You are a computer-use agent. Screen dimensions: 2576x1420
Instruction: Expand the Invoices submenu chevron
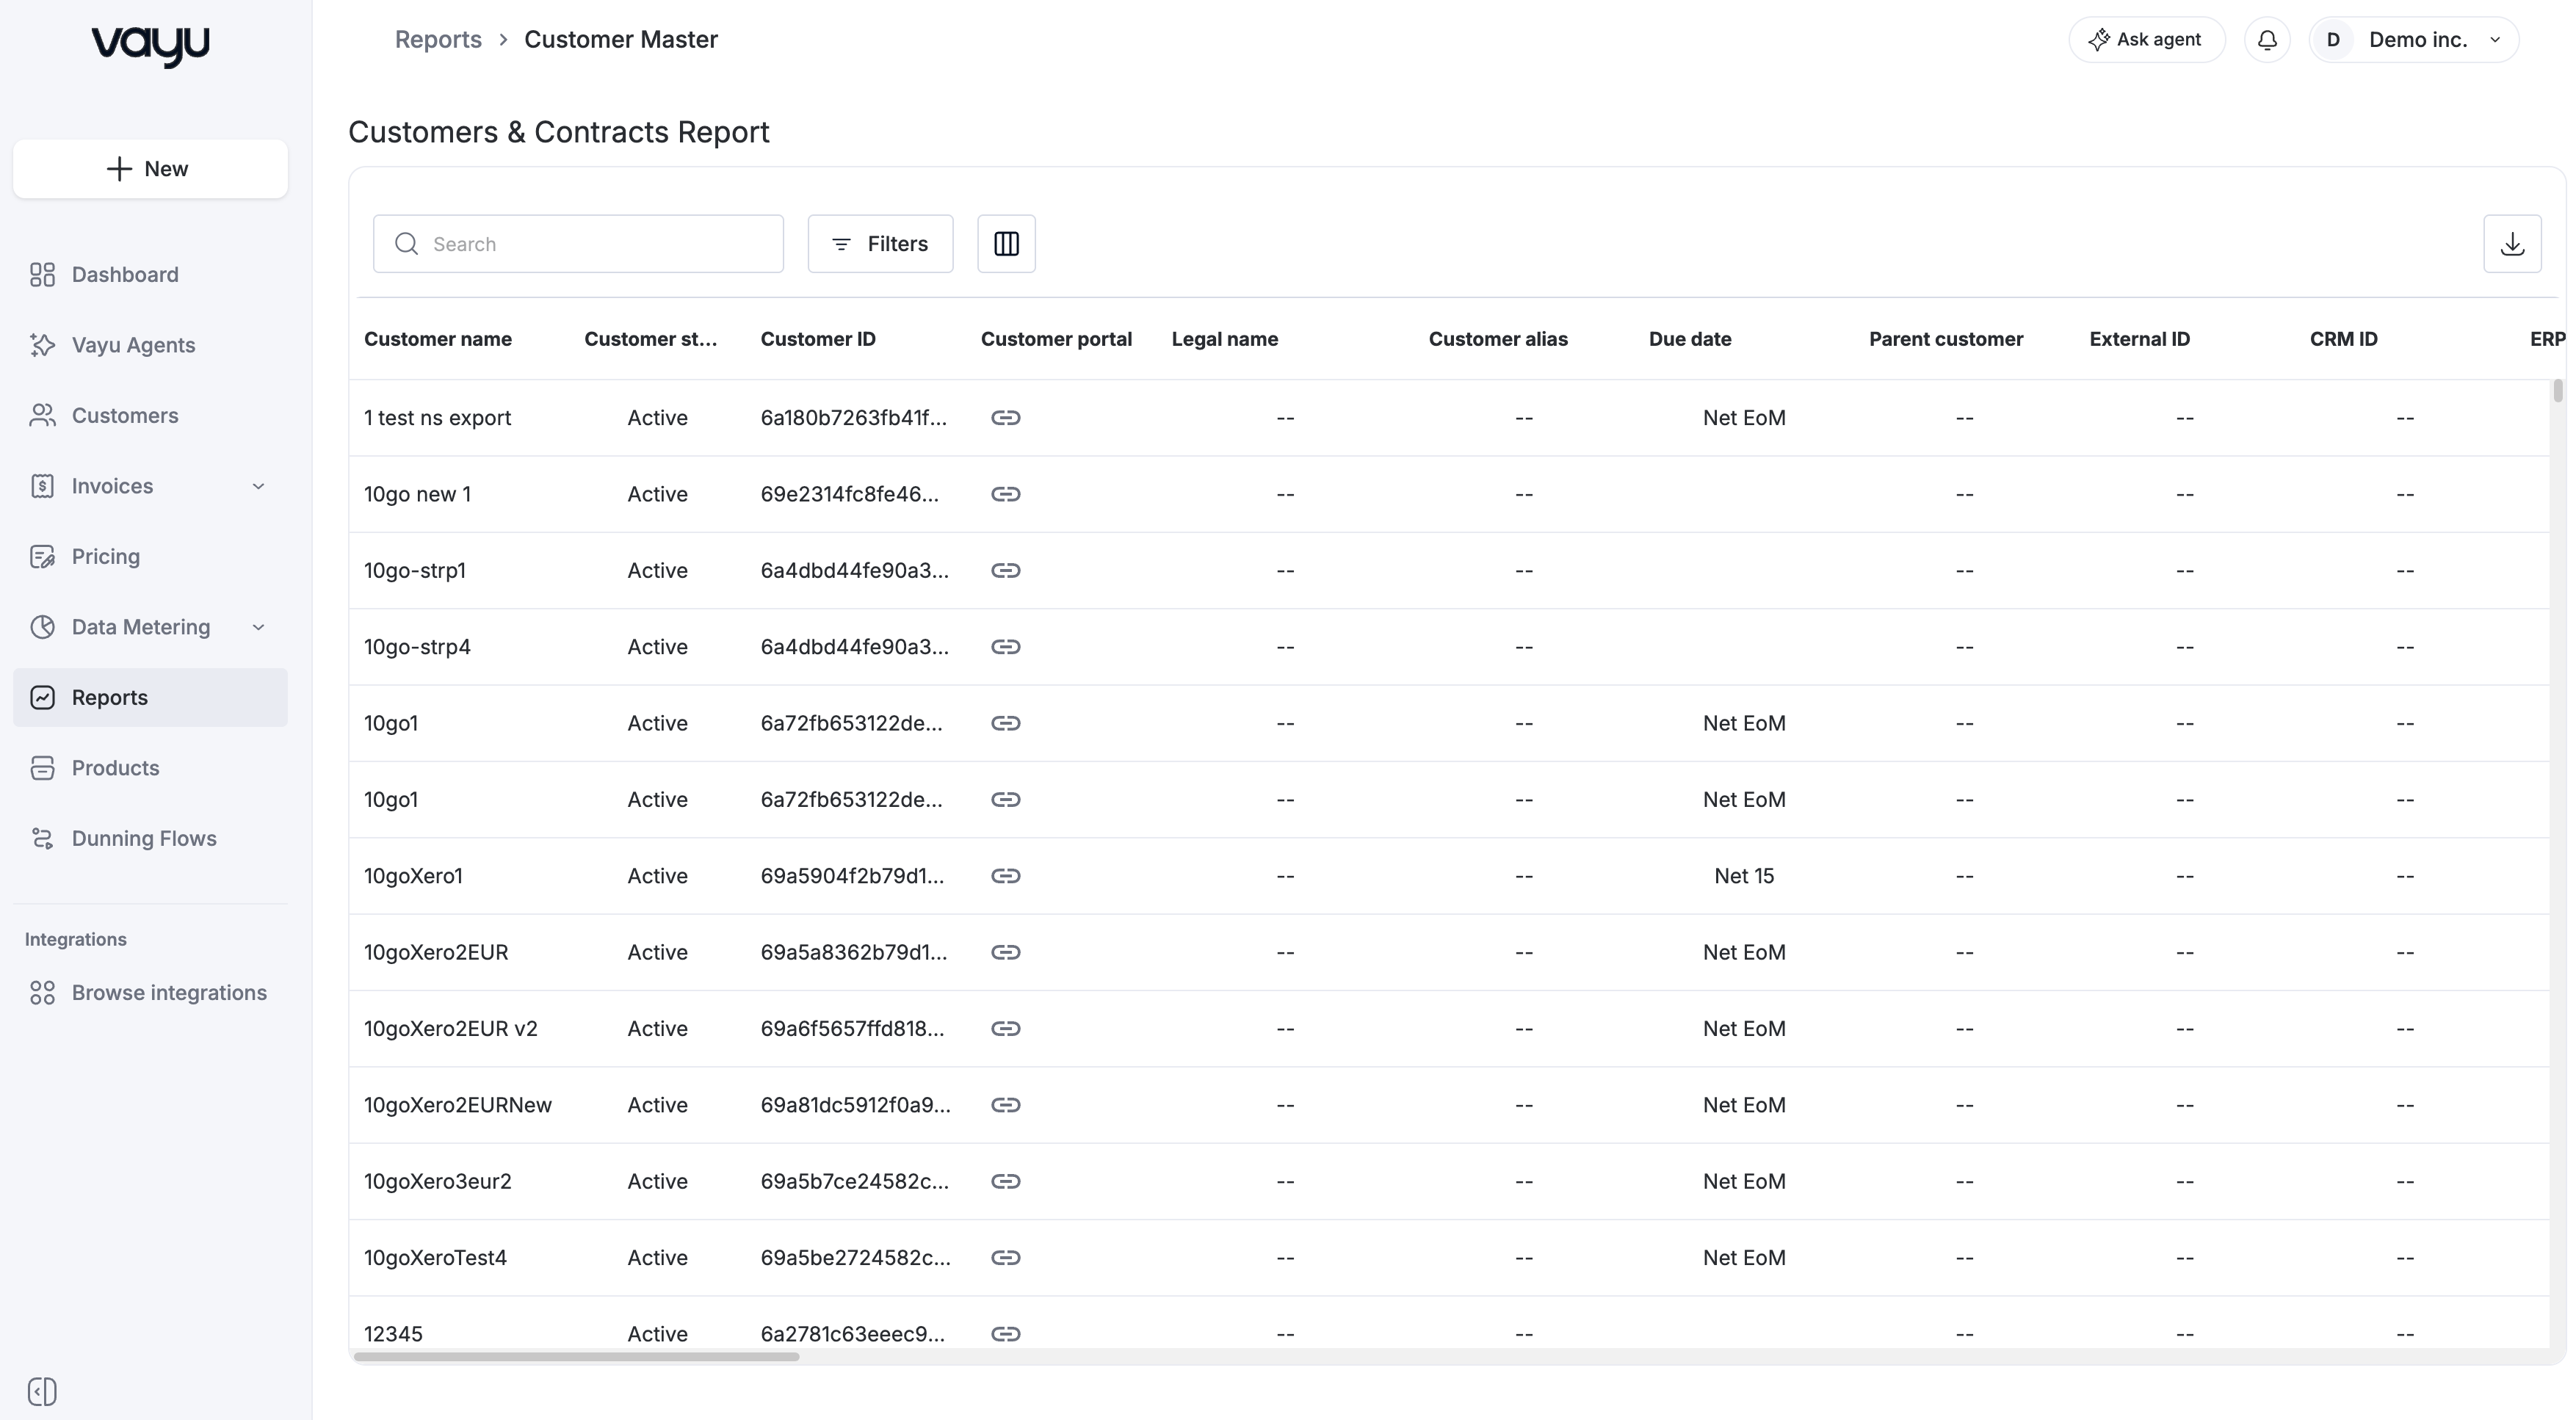[258, 486]
